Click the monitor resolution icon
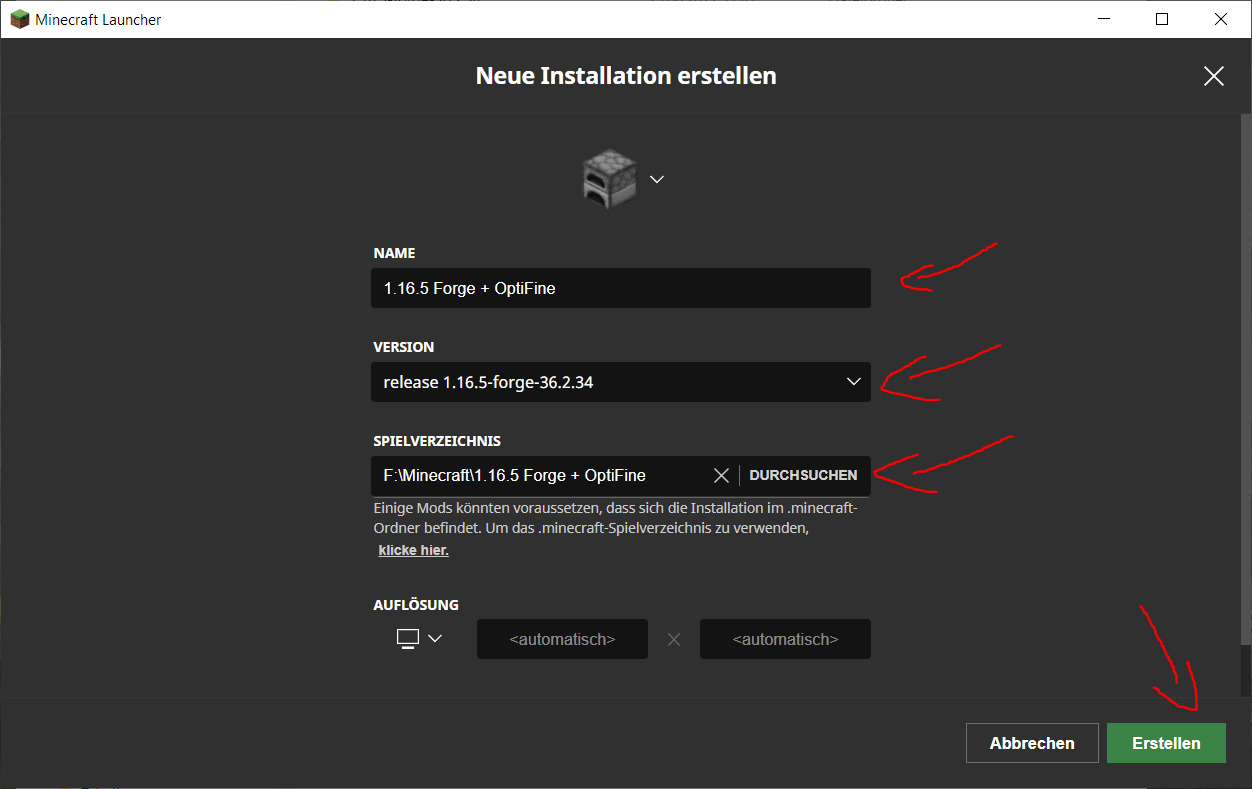Image resolution: width=1252 pixels, height=789 pixels. tap(407, 638)
